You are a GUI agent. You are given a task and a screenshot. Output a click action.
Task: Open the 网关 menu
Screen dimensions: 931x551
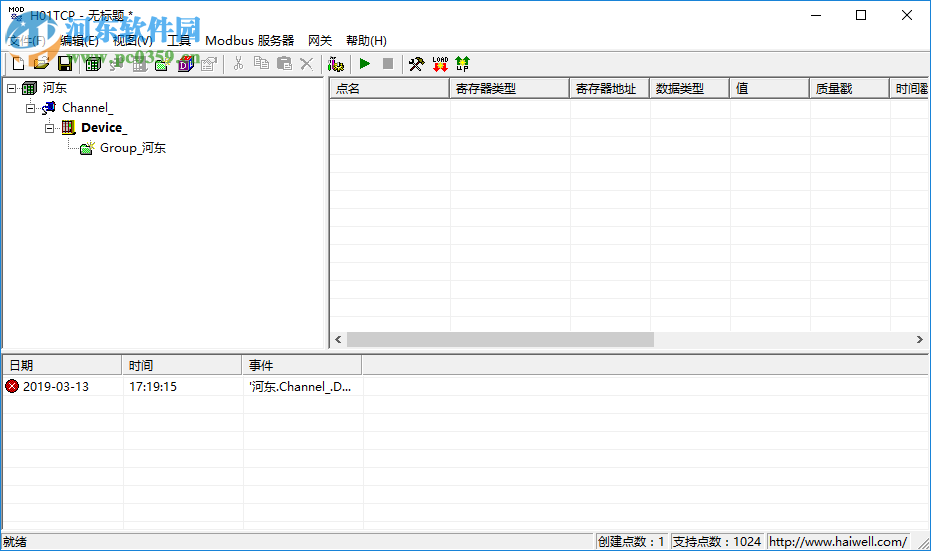tap(320, 40)
